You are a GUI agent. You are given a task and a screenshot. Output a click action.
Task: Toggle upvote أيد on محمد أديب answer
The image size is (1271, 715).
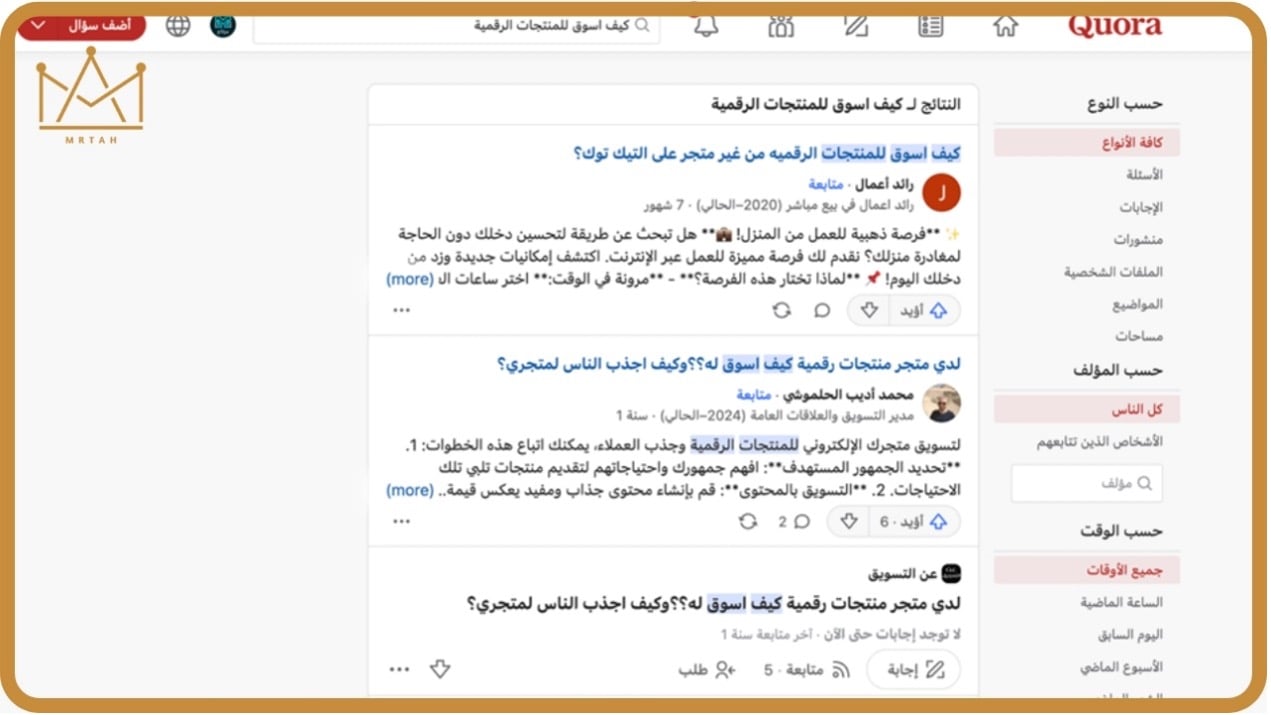(914, 522)
